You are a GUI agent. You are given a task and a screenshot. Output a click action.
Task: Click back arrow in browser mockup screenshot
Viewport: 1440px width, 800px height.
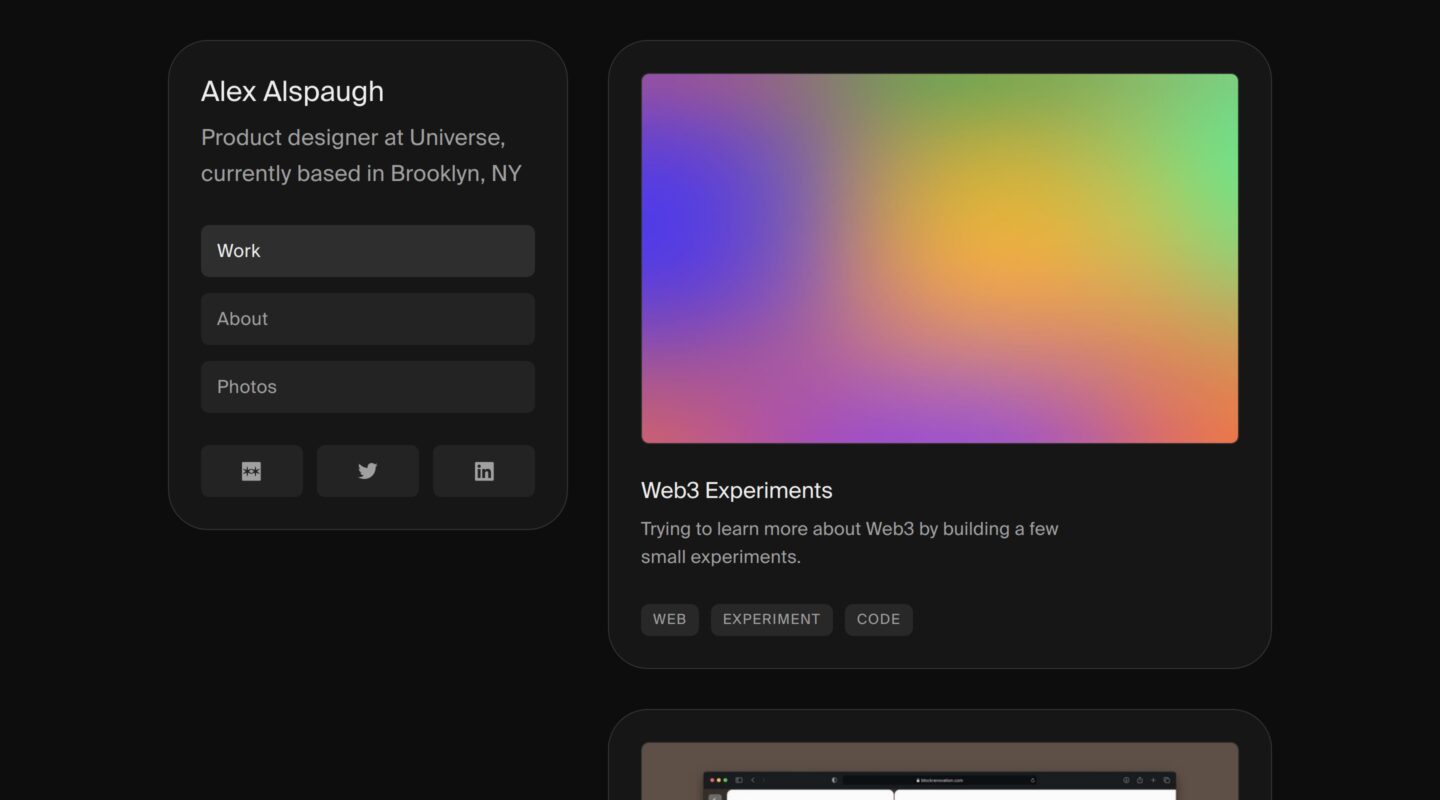[x=753, y=780]
